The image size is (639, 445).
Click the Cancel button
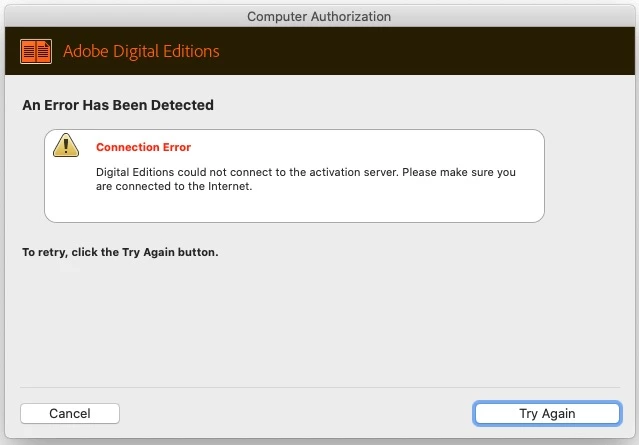[70, 414]
